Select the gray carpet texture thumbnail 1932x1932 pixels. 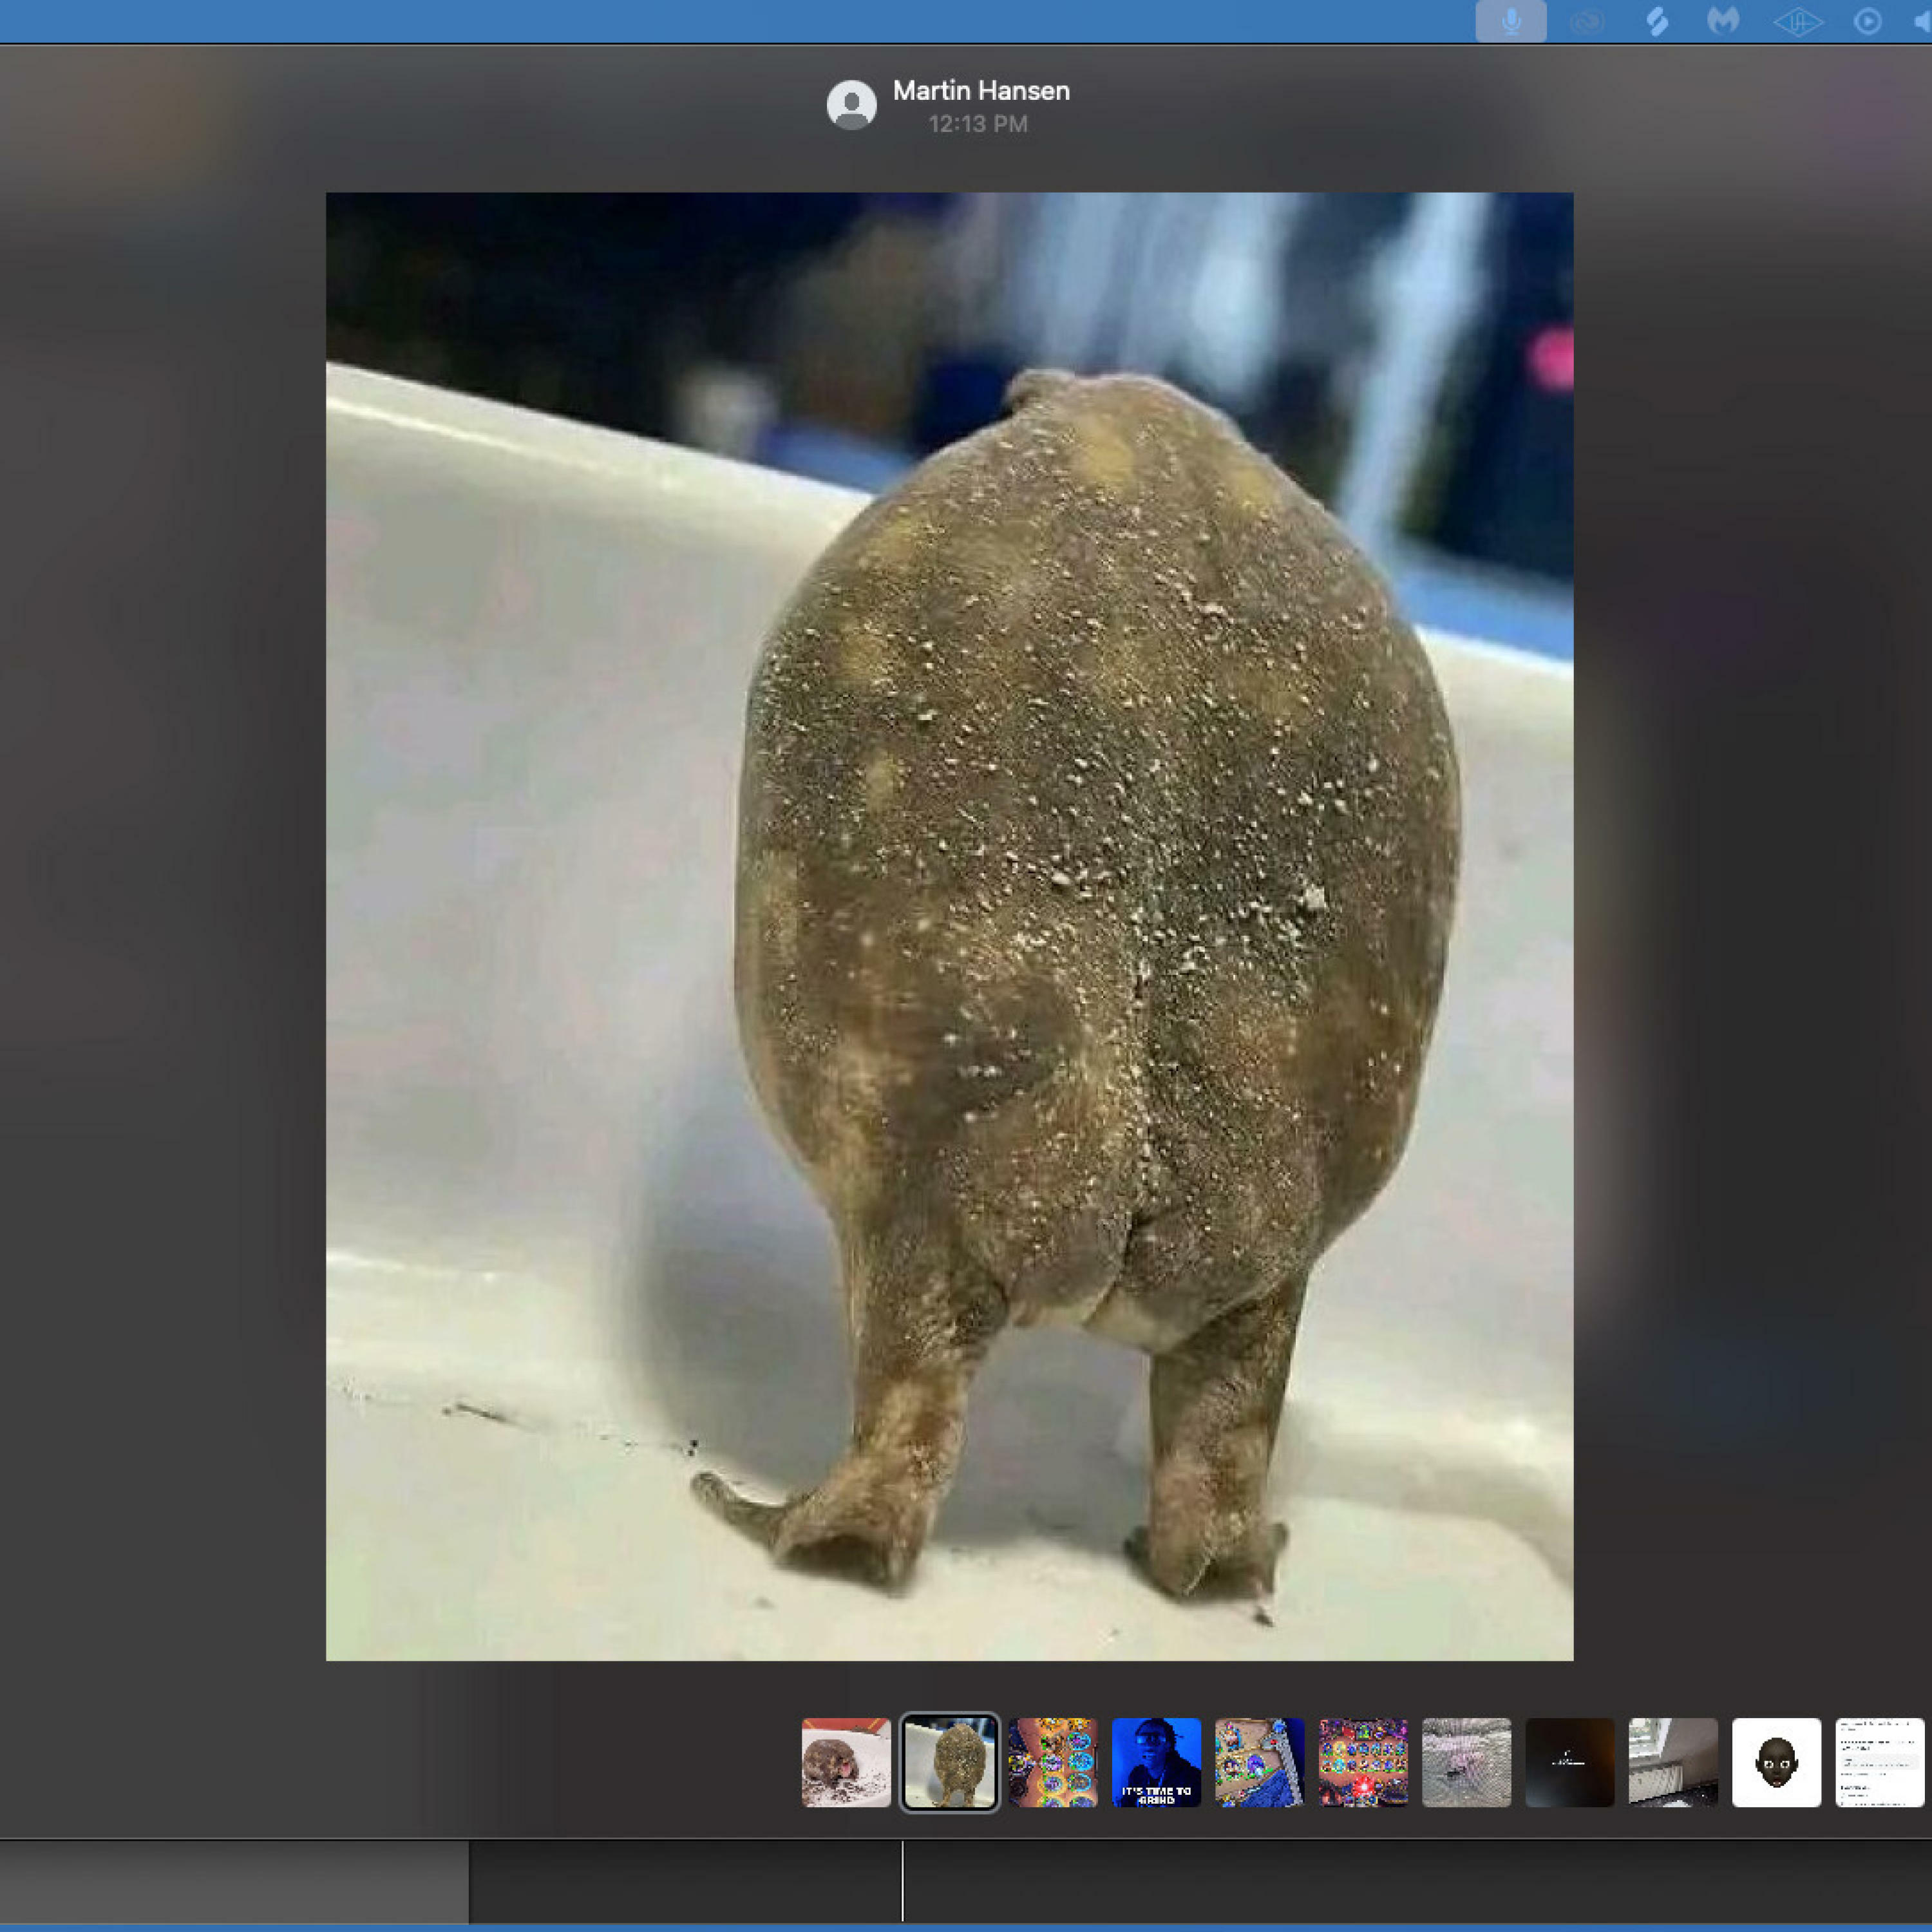click(1466, 1762)
